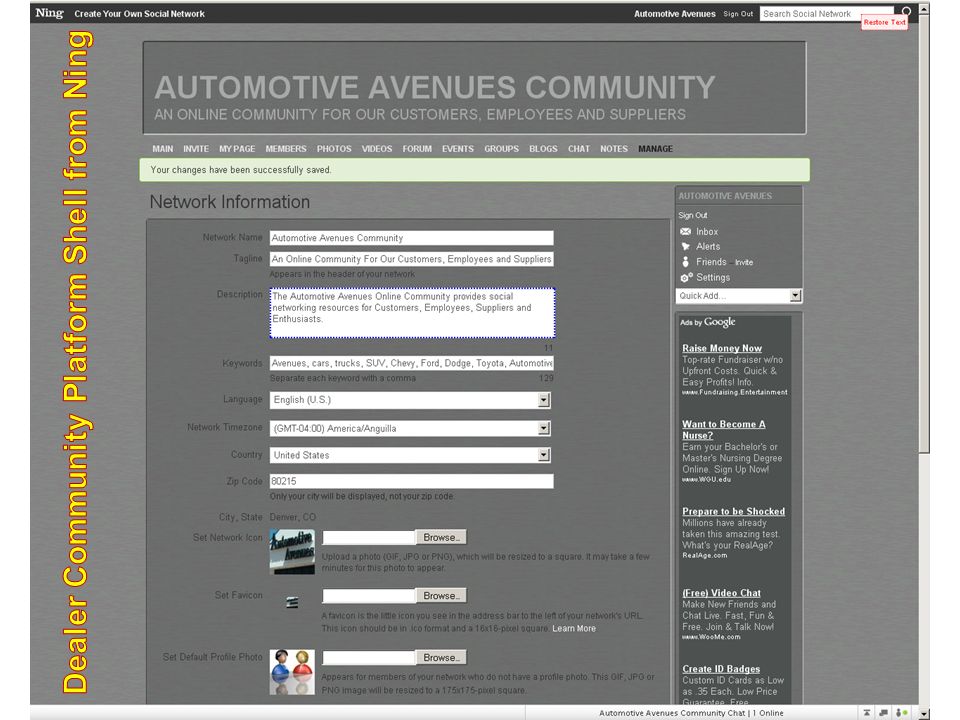Click the 'Denver, CO' city text
This screenshot has width=960, height=720.
pos(293,517)
